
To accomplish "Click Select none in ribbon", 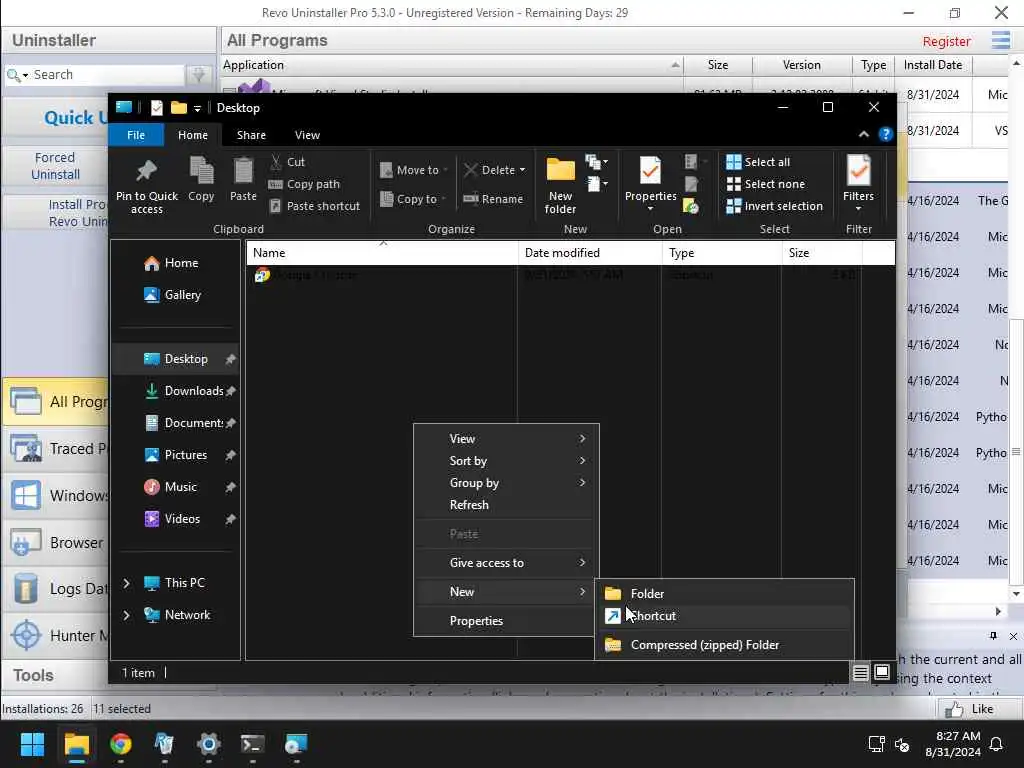I will pos(765,184).
